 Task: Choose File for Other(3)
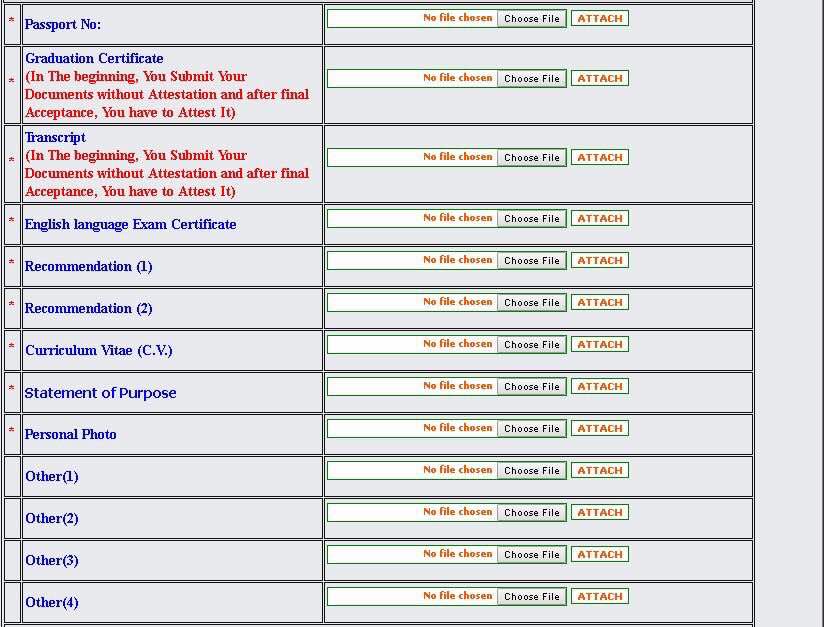531,554
